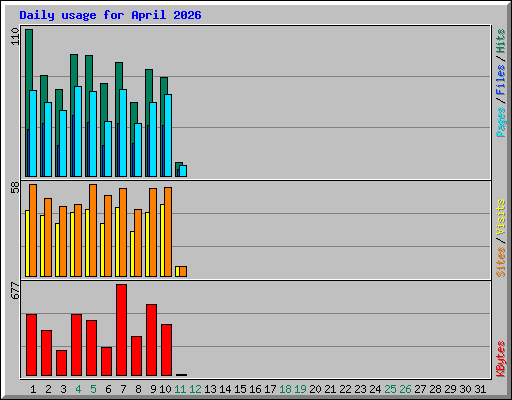Click the day 7 red KBytes bar

click(x=121, y=330)
